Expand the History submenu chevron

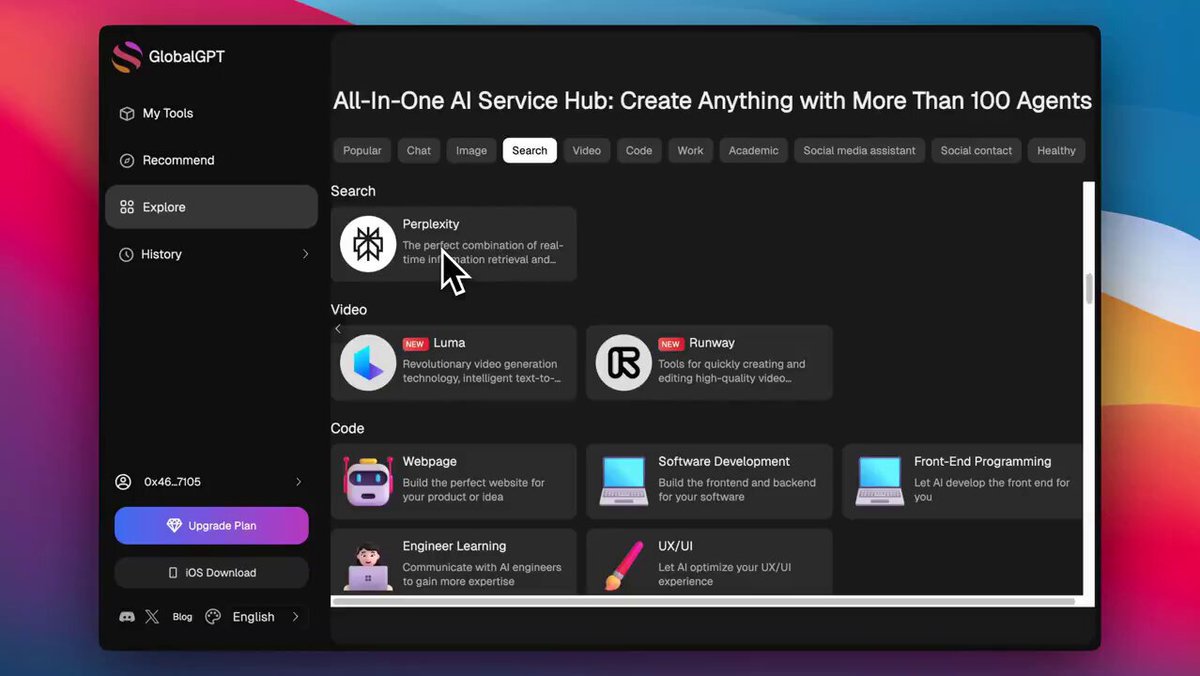[305, 255]
